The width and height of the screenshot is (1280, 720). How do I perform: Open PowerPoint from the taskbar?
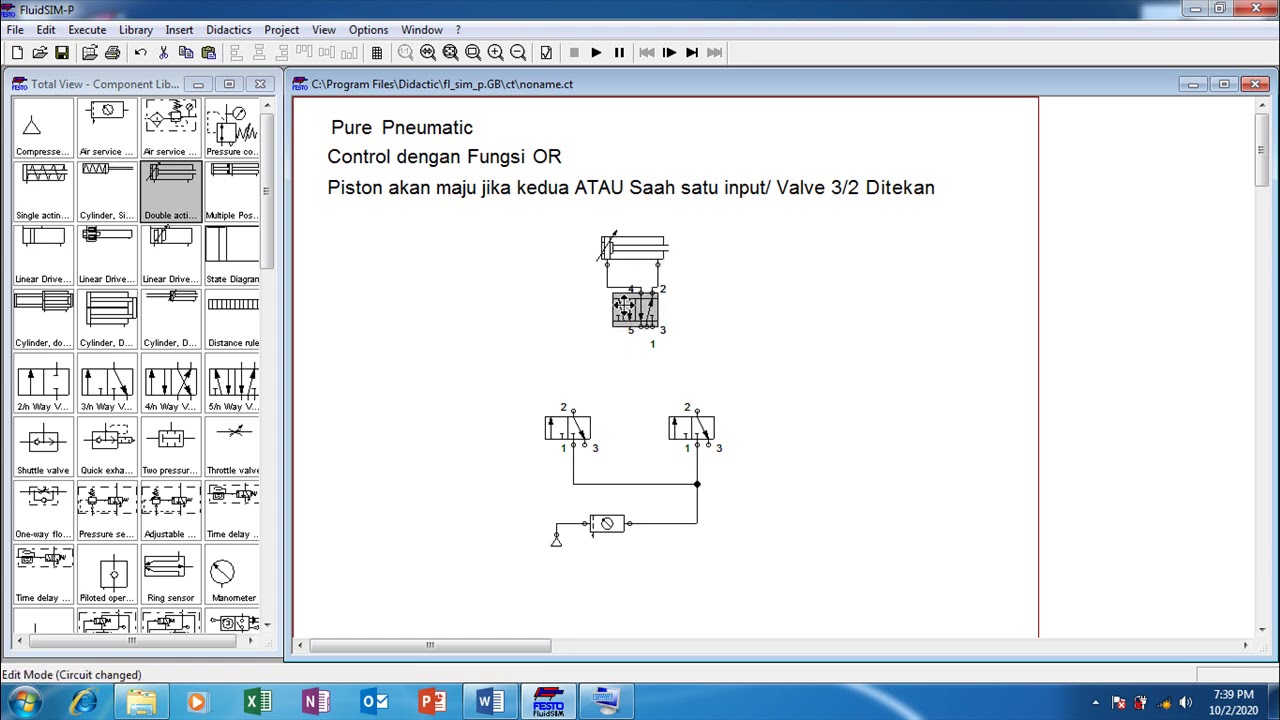432,702
